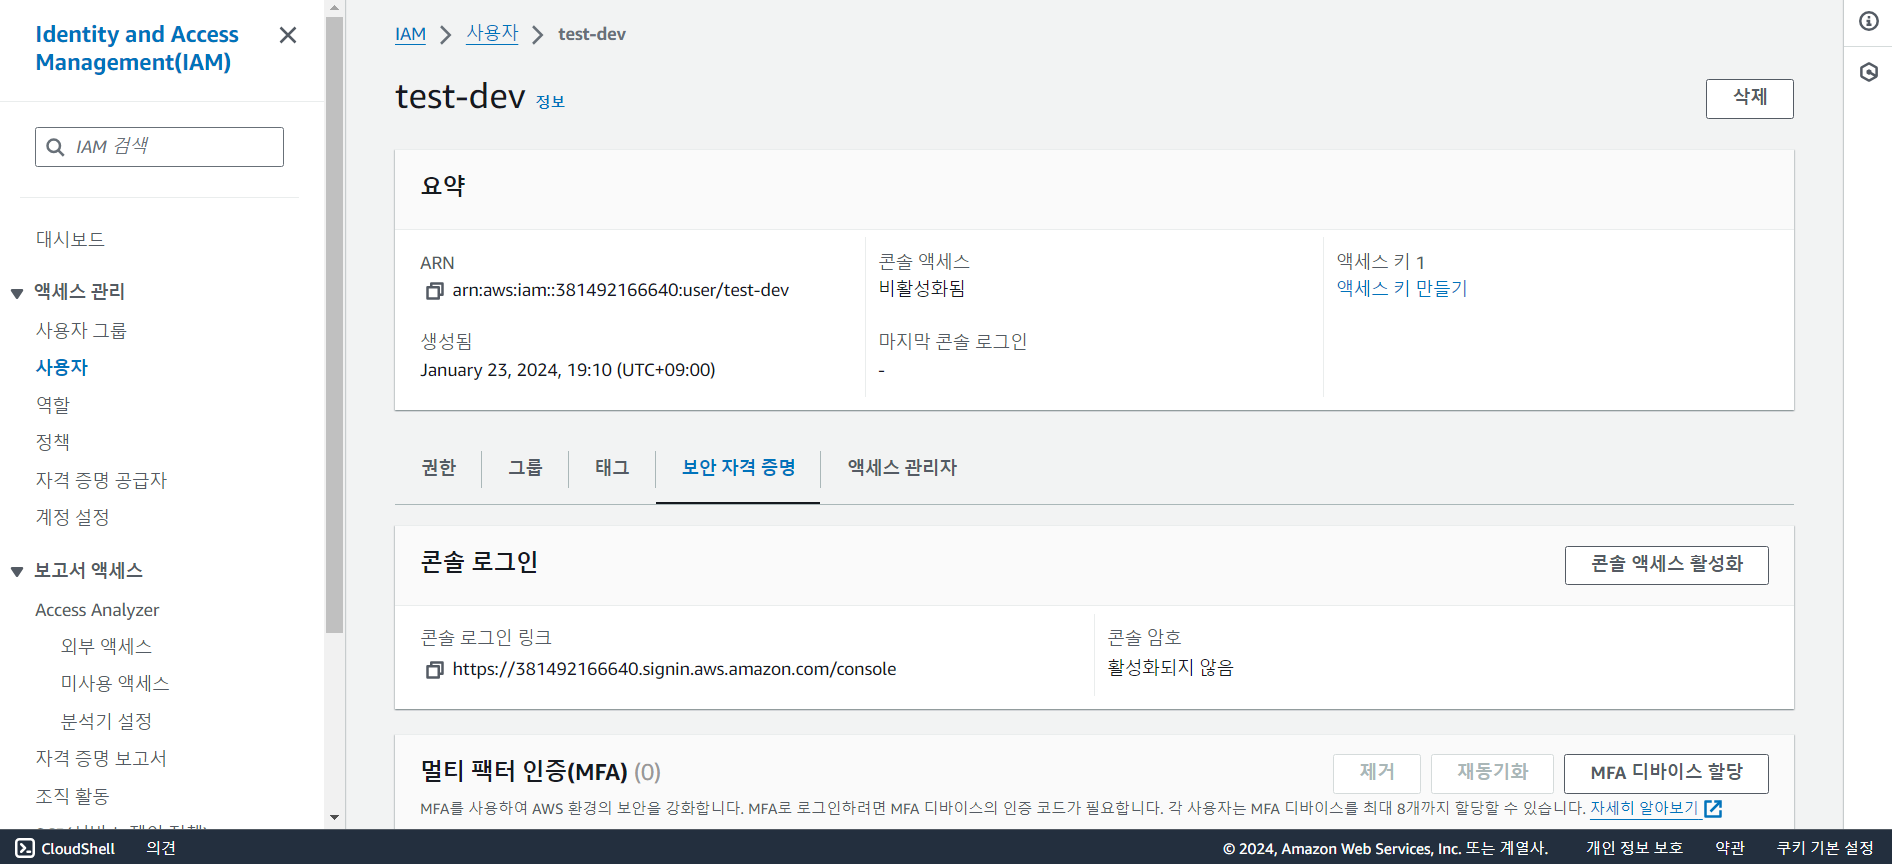Open 정책 in the sidebar
This screenshot has width=1892, height=864.
click(53, 443)
